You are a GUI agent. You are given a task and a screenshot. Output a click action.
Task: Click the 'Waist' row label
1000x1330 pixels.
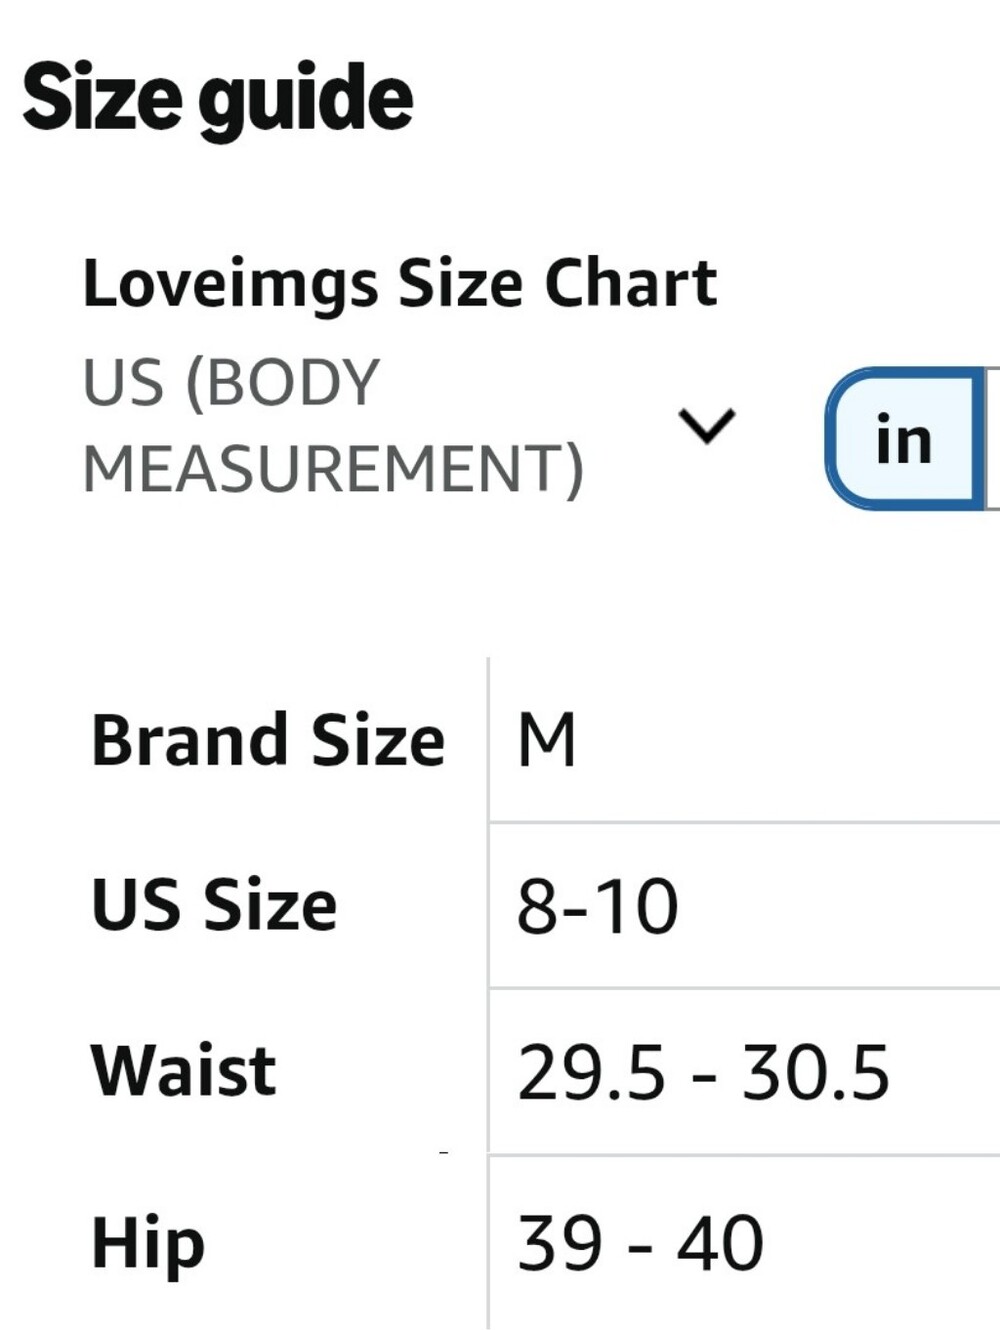coord(183,1071)
